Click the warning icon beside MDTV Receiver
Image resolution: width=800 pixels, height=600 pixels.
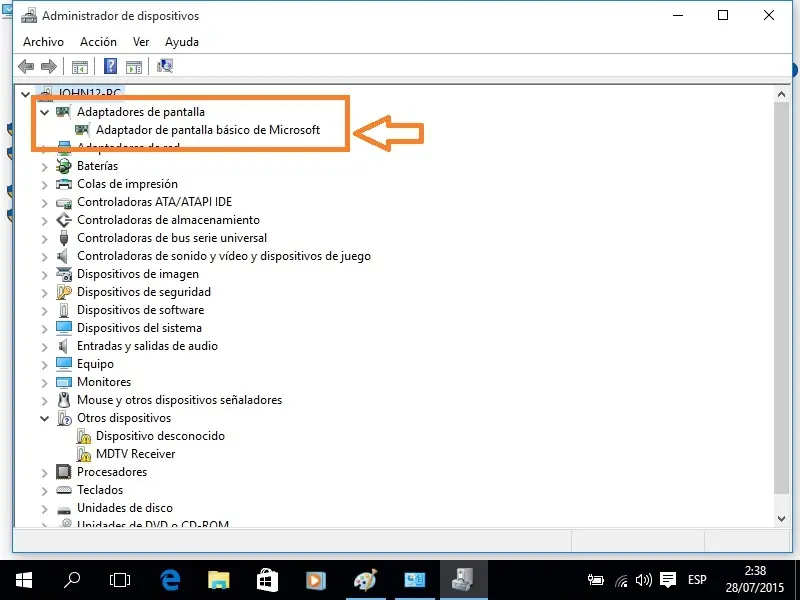(x=83, y=454)
